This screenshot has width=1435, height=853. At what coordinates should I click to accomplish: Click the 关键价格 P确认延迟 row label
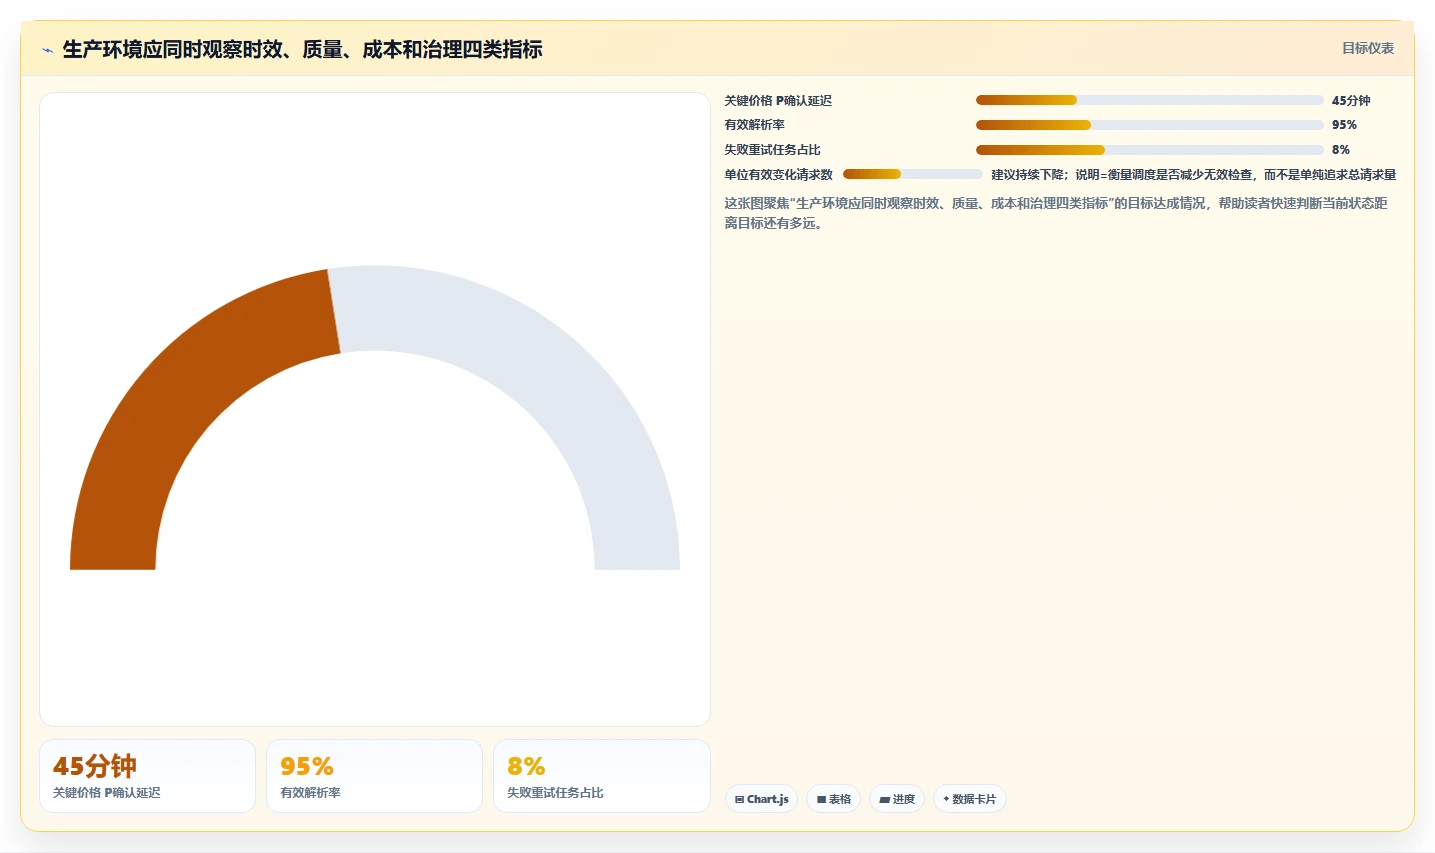pyautogui.click(x=778, y=101)
